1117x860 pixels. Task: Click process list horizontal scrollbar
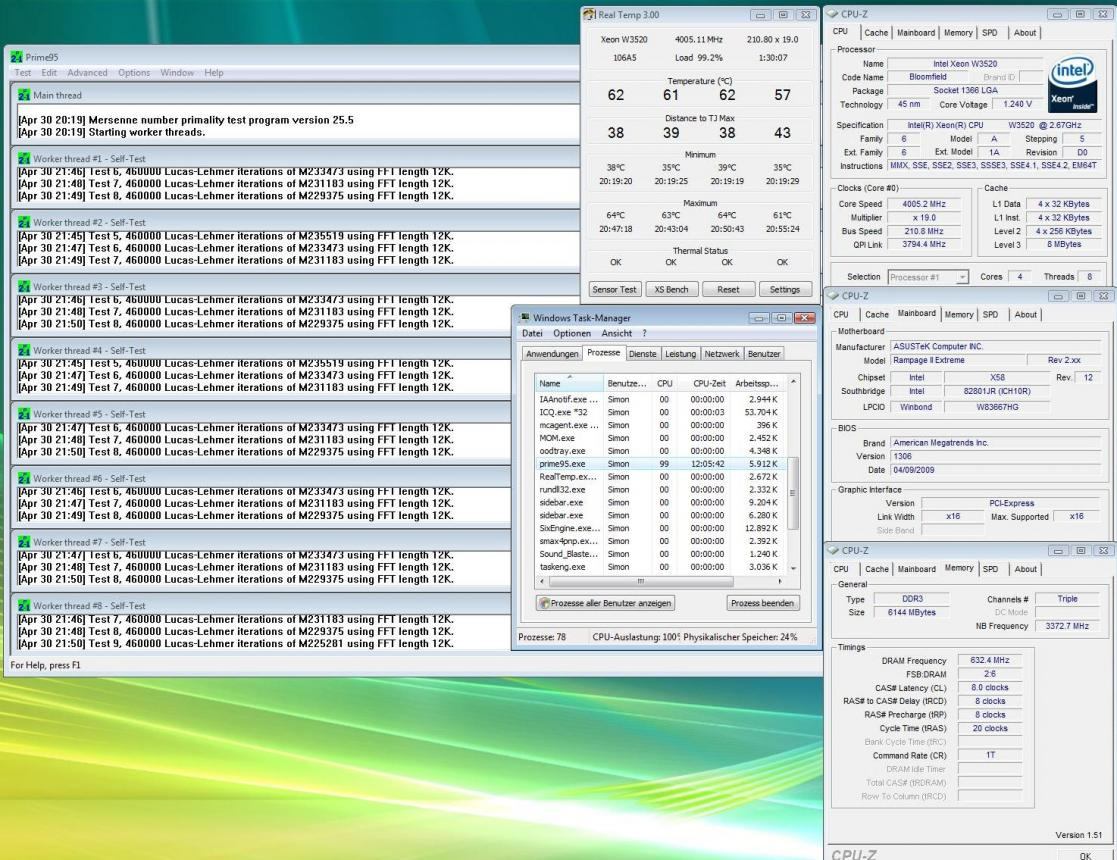click(640, 581)
